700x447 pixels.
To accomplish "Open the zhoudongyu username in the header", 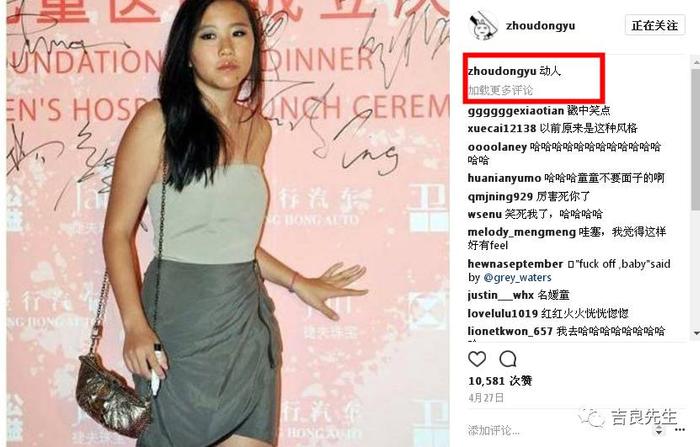I will pyautogui.click(x=540, y=26).
